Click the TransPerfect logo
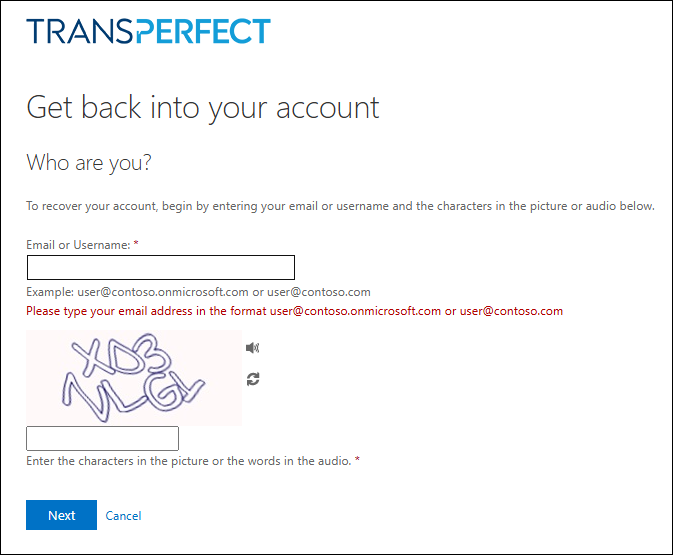 click(148, 31)
